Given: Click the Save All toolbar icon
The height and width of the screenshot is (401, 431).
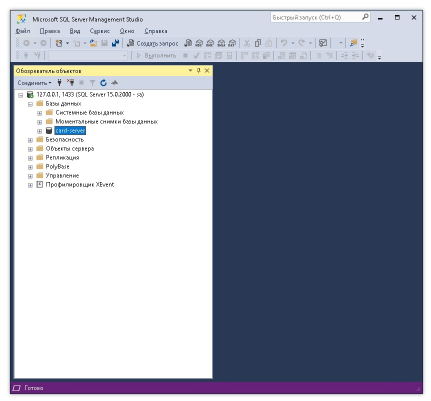Looking at the screenshot, I should click(115, 43).
